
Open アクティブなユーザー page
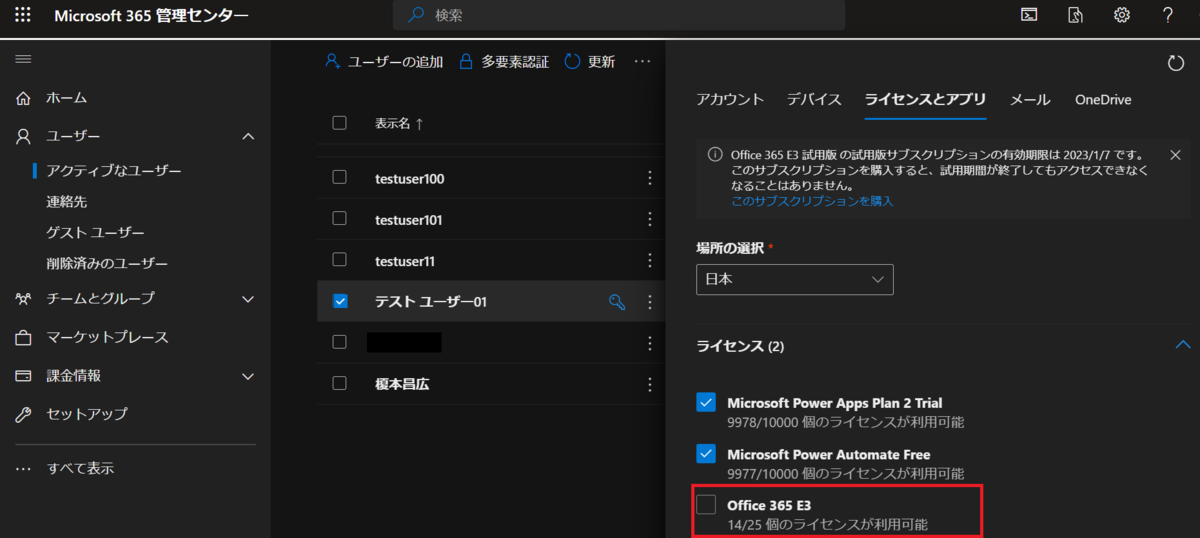coord(114,171)
